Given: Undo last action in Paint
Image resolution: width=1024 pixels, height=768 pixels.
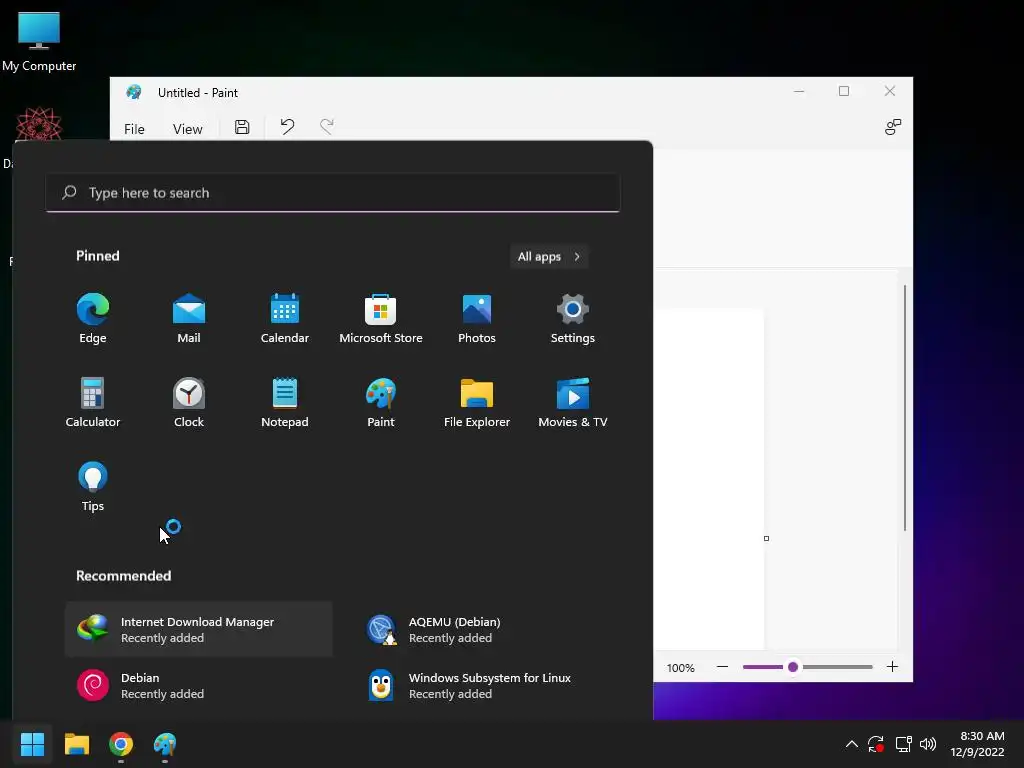Looking at the screenshot, I should click(x=287, y=127).
